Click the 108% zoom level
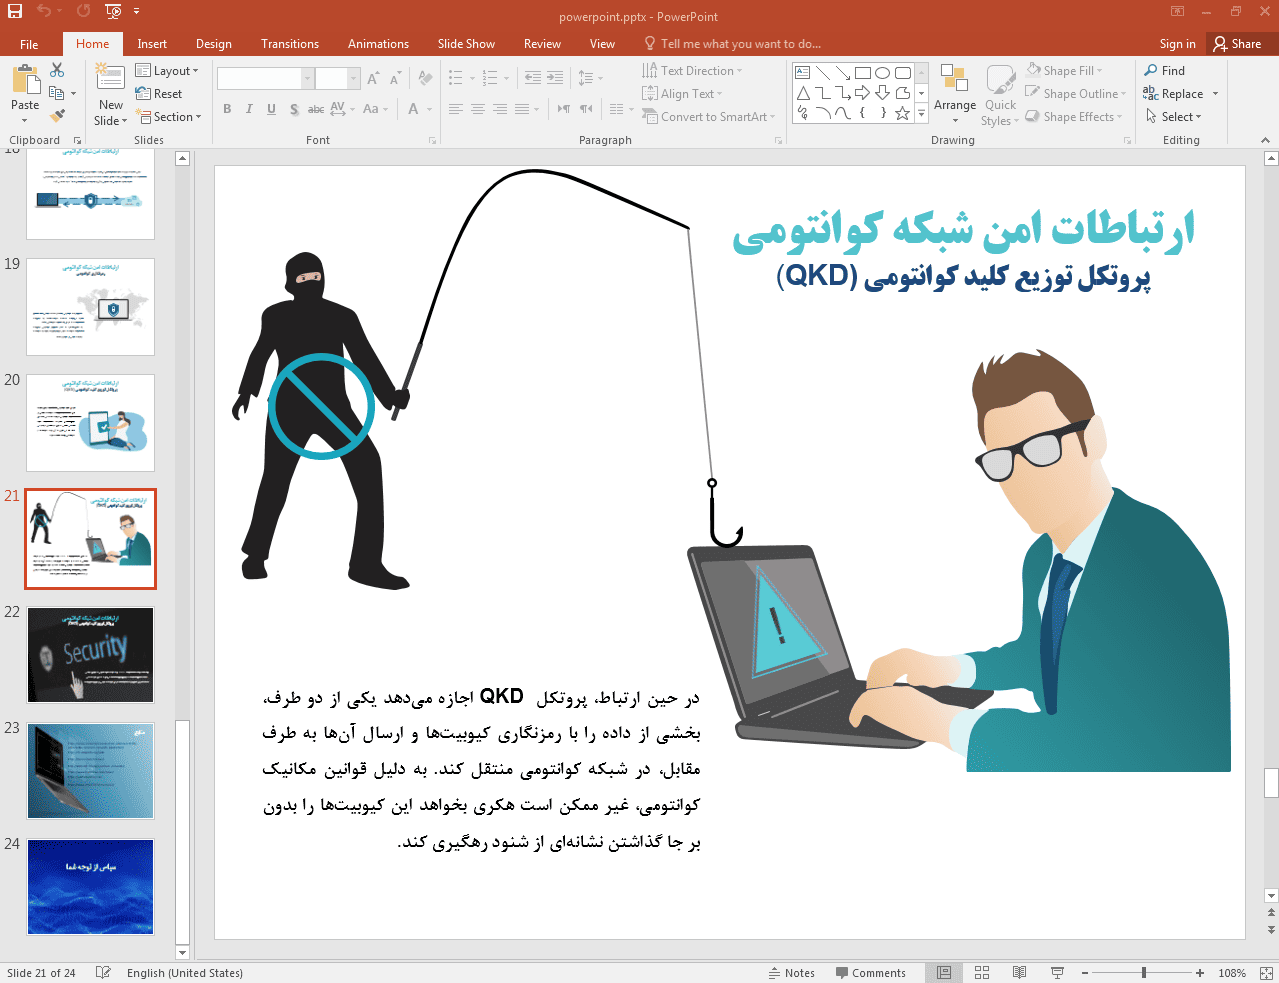The width and height of the screenshot is (1279, 983). tap(1232, 973)
